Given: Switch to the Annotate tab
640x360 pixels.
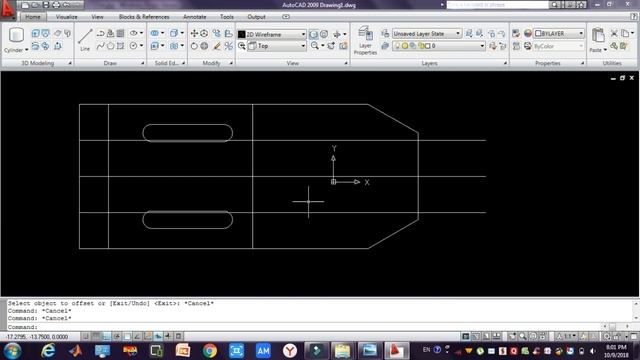Looking at the screenshot, I should 195,17.
